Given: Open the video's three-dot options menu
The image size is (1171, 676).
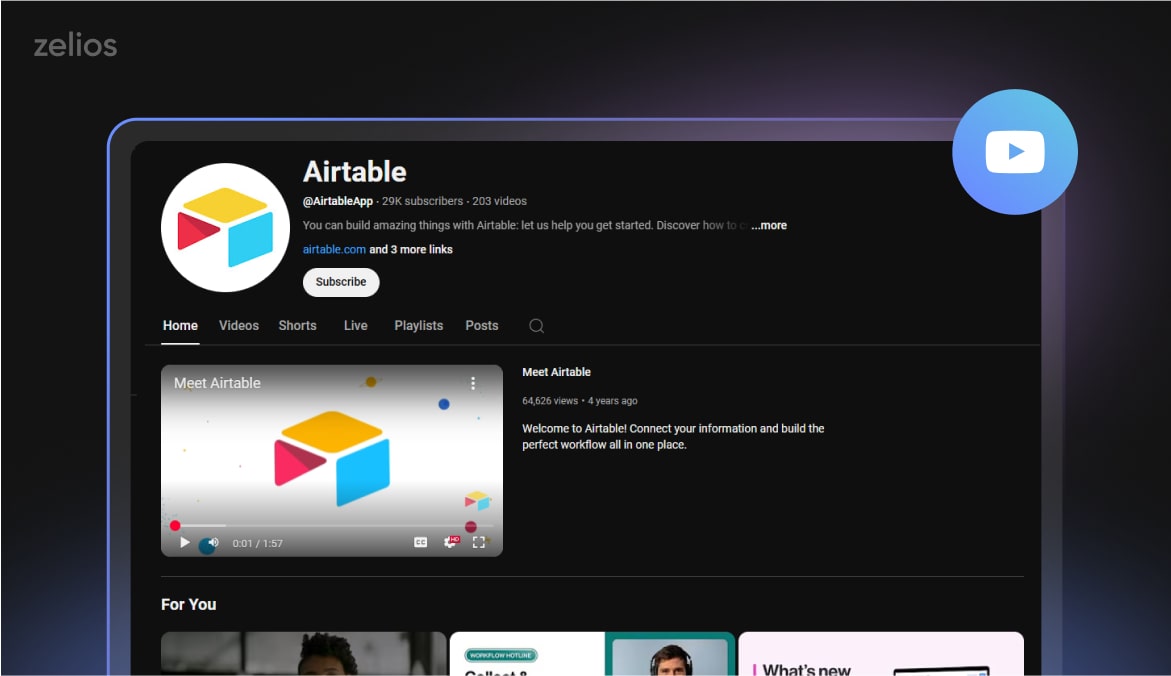Looking at the screenshot, I should click(473, 383).
